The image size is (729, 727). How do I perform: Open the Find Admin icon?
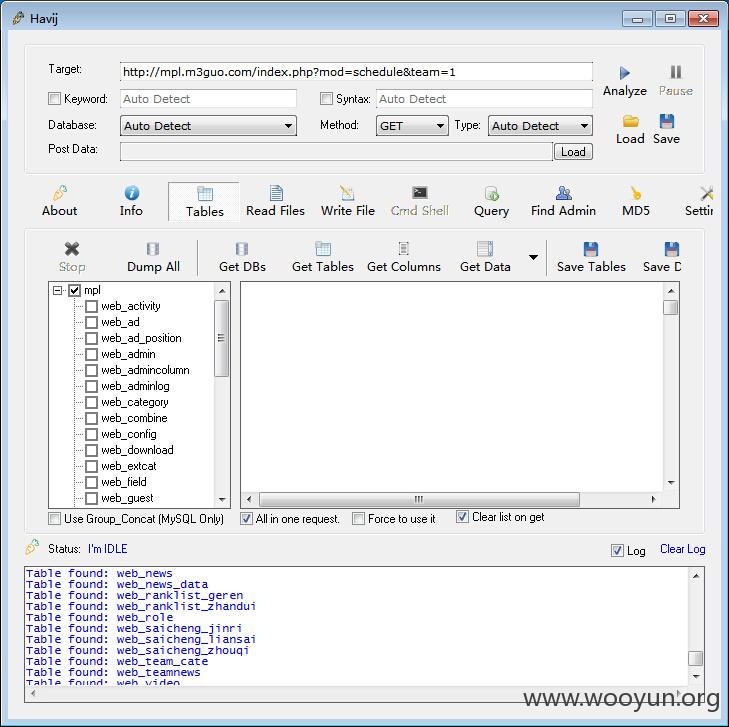[x=563, y=192]
